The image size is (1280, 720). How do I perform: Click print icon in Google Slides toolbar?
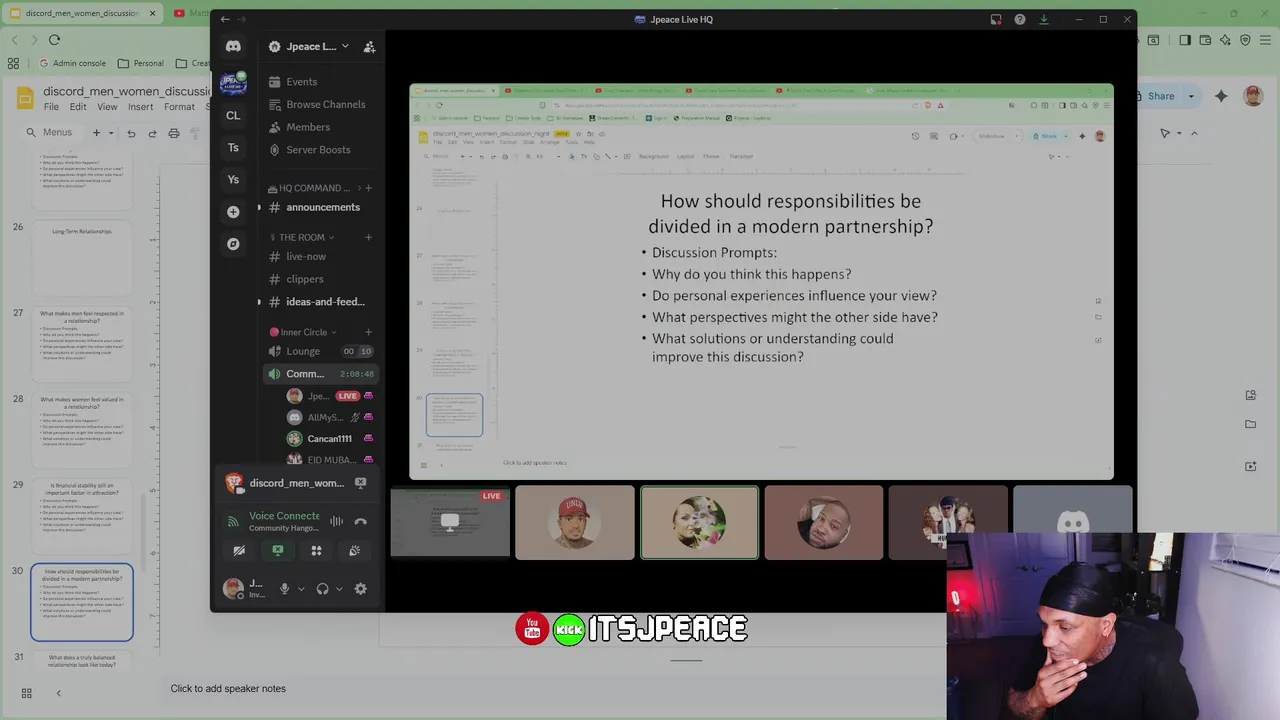click(174, 133)
